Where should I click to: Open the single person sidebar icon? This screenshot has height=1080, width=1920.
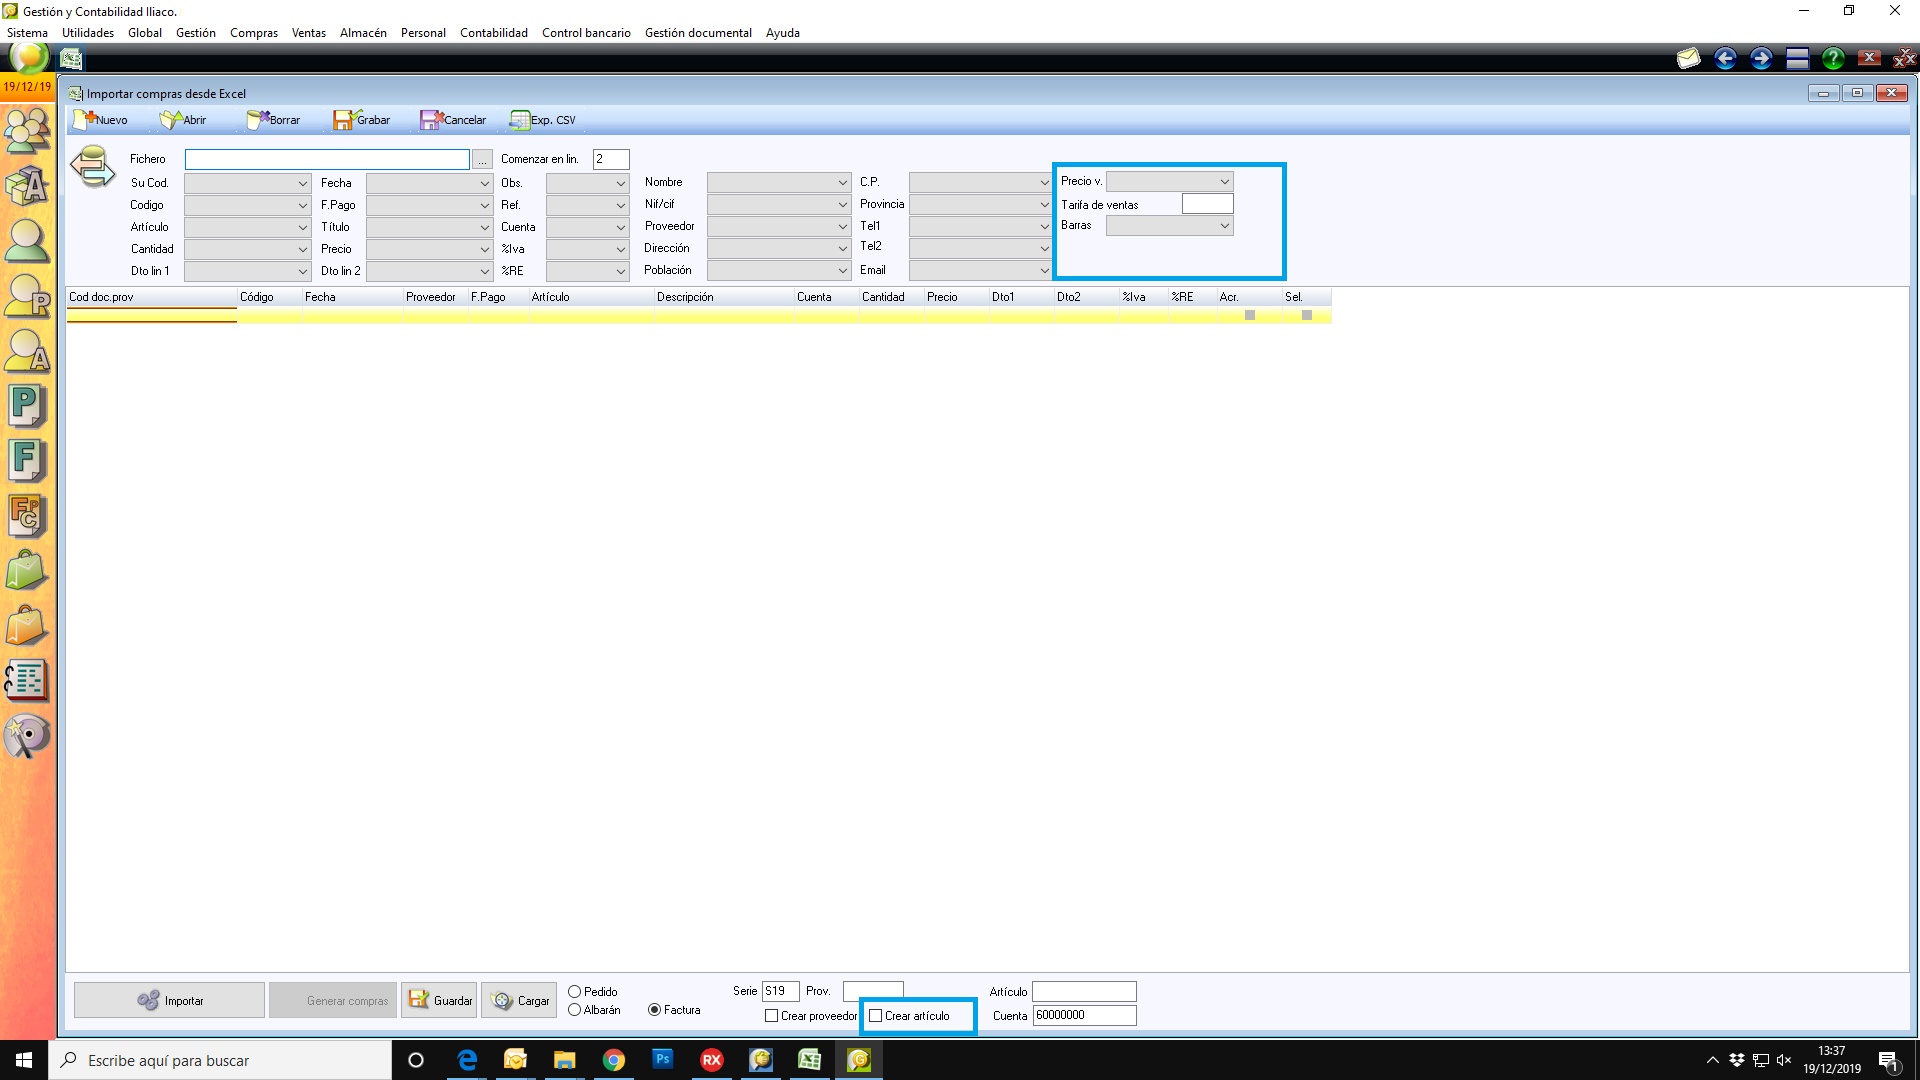(x=27, y=241)
